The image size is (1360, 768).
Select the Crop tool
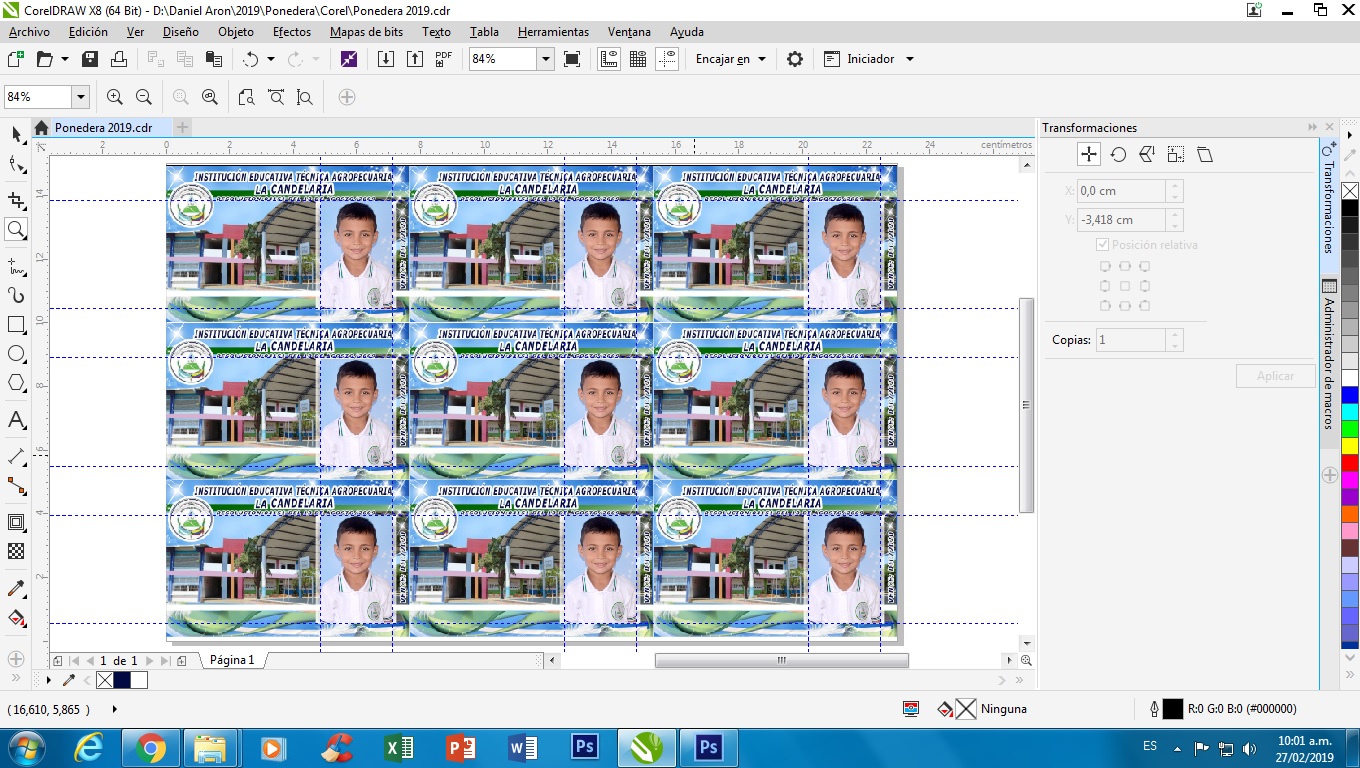17,201
